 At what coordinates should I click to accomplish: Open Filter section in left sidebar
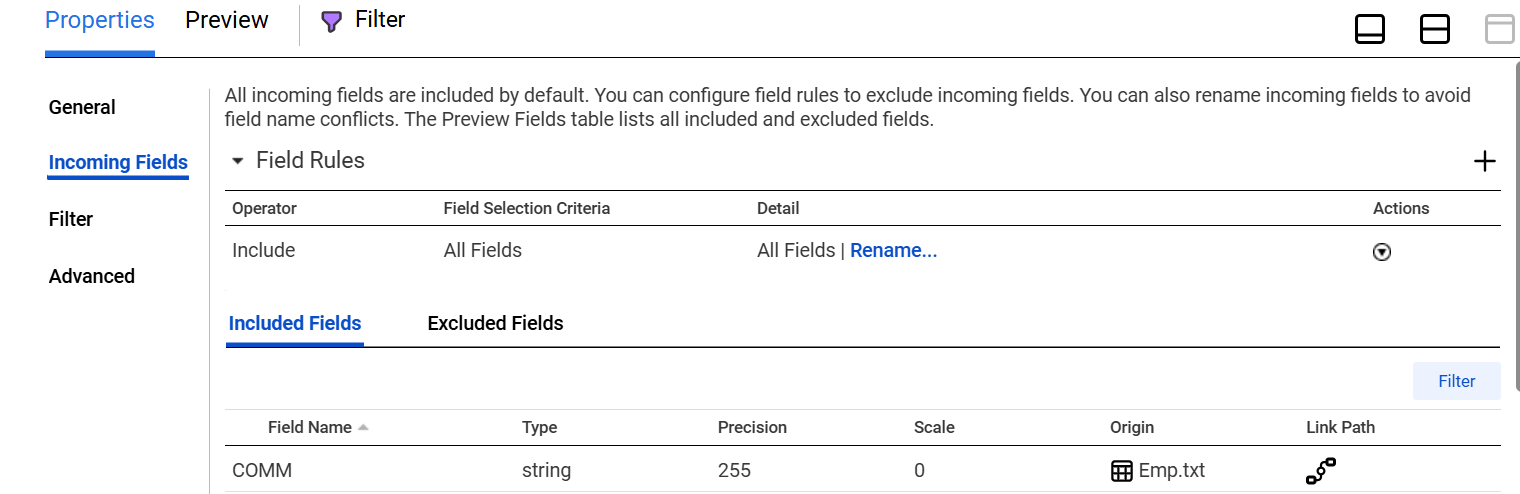click(71, 219)
